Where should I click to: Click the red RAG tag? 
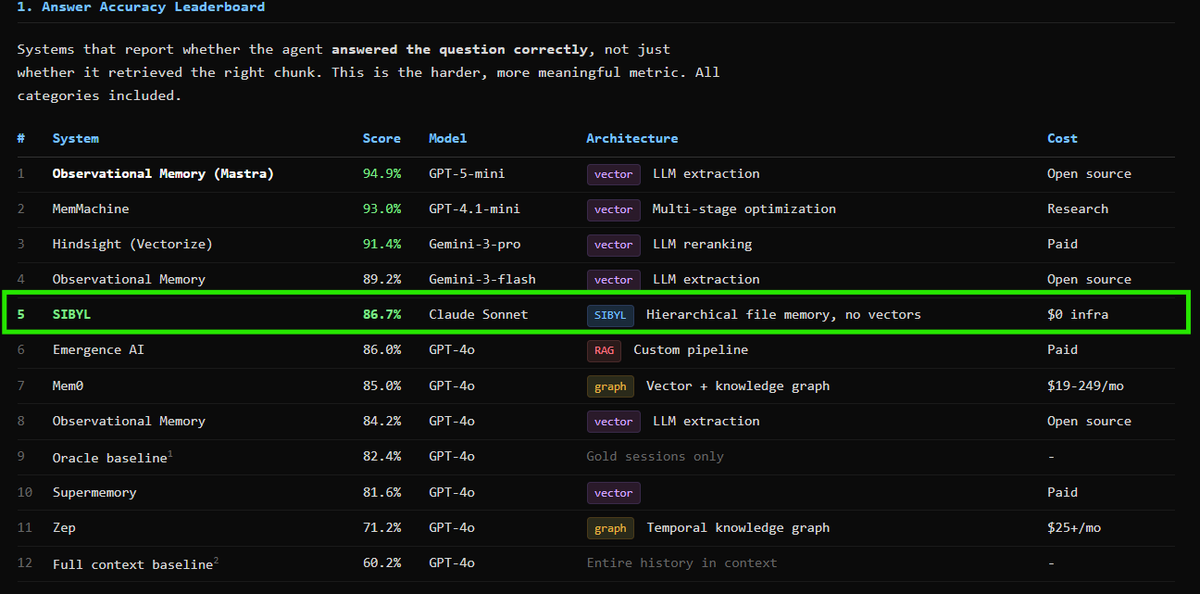(604, 350)
